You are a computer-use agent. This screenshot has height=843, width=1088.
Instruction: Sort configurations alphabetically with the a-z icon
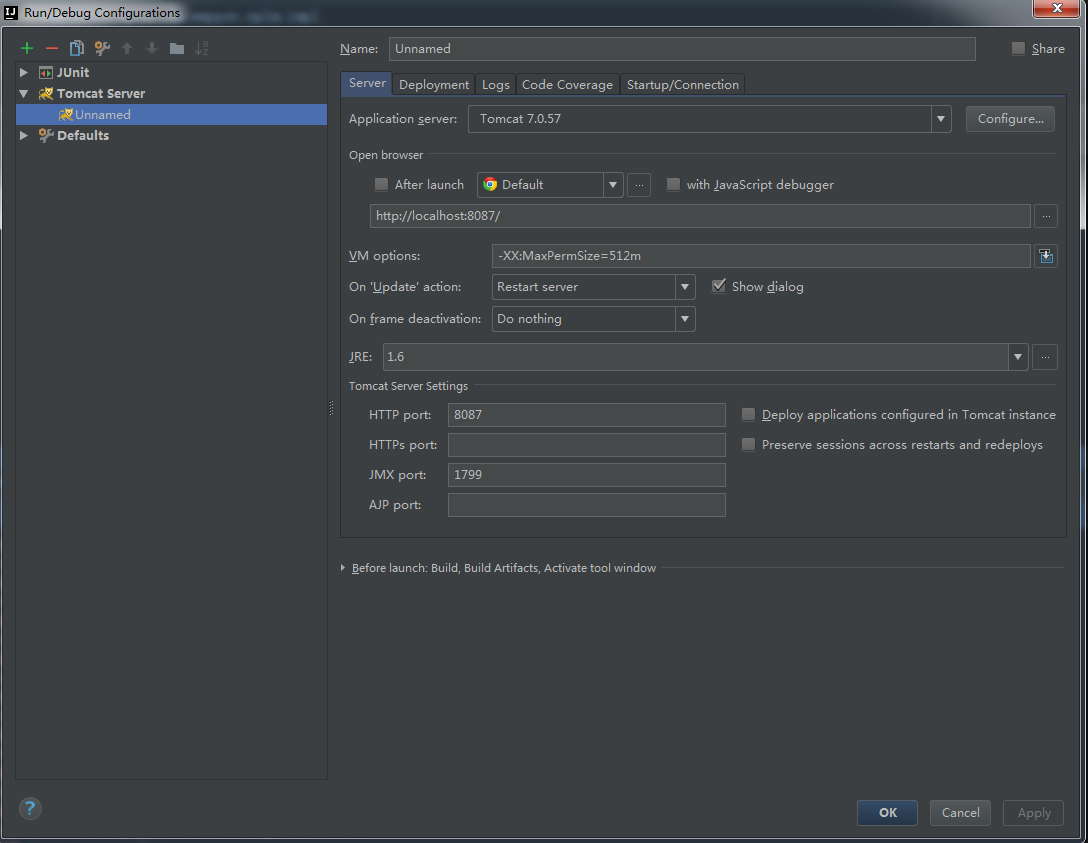[x=202, y=48]
